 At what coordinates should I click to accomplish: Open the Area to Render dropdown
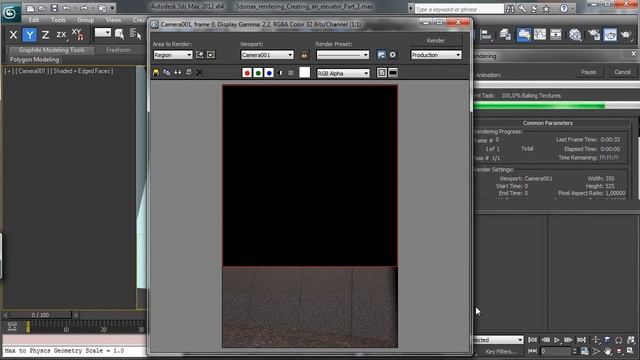(173, 55)
